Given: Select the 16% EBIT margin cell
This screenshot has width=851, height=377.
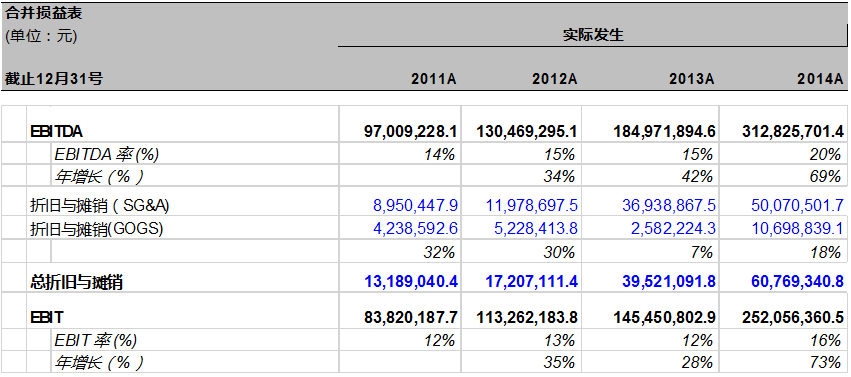Looking at the screenshot, I should click(826, 341).
